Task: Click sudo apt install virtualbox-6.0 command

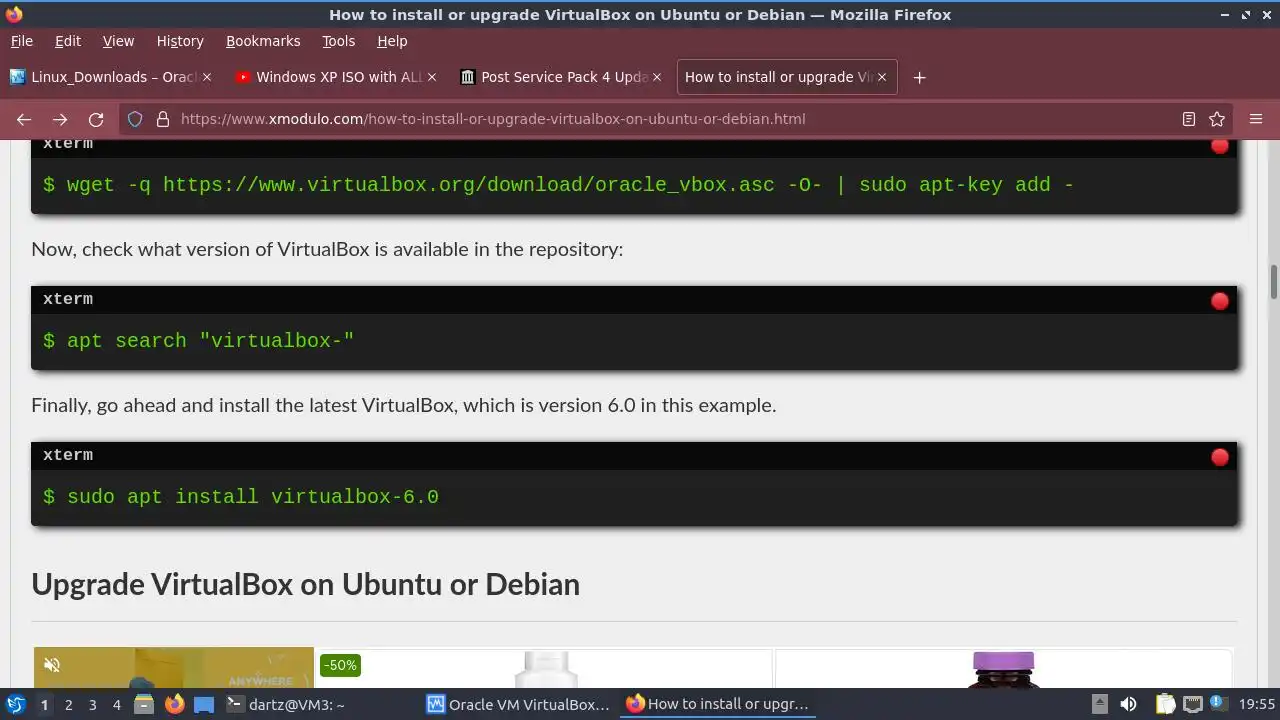Action: click(241, 497)
